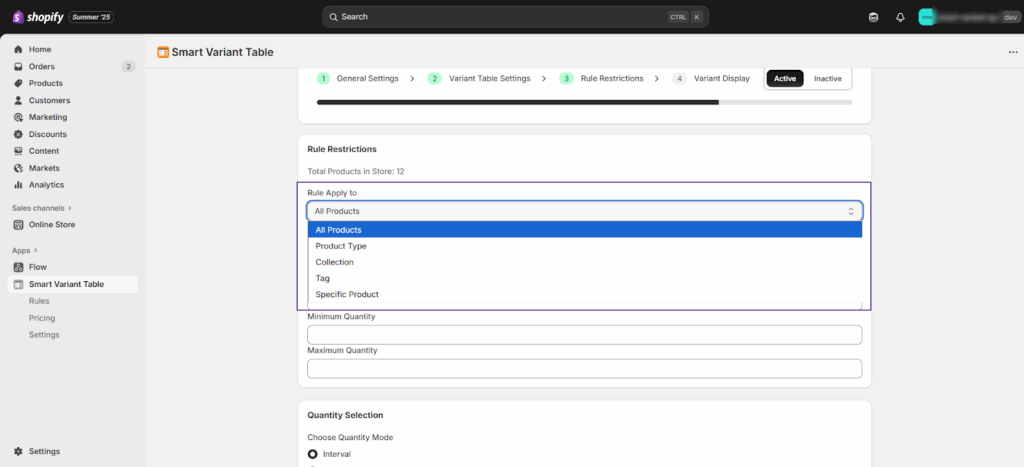Screen dimensions: 1024x467
Task: Click the Home icon in sidebar
Action: click(x=18, y=49)
